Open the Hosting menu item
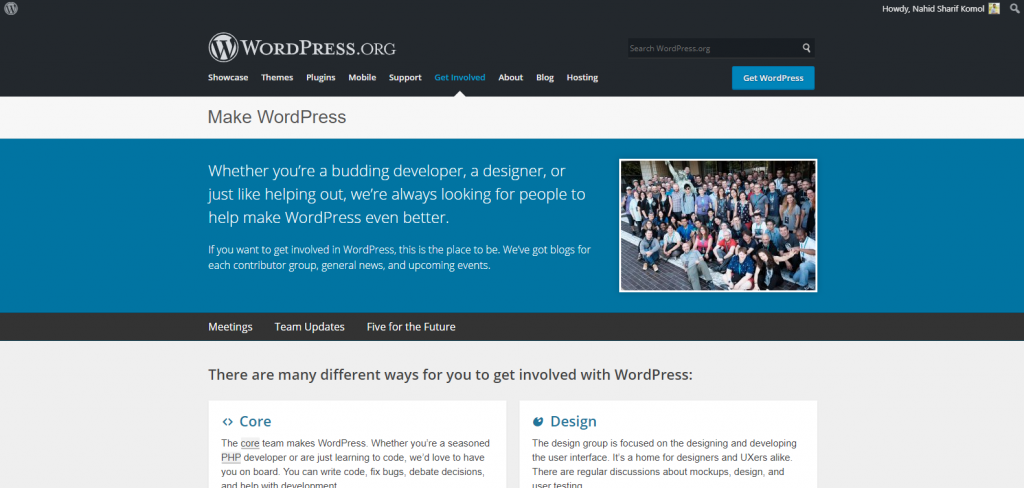Image resolution: width=1024 pixels, height=488 pixels. tap(582, 77)
